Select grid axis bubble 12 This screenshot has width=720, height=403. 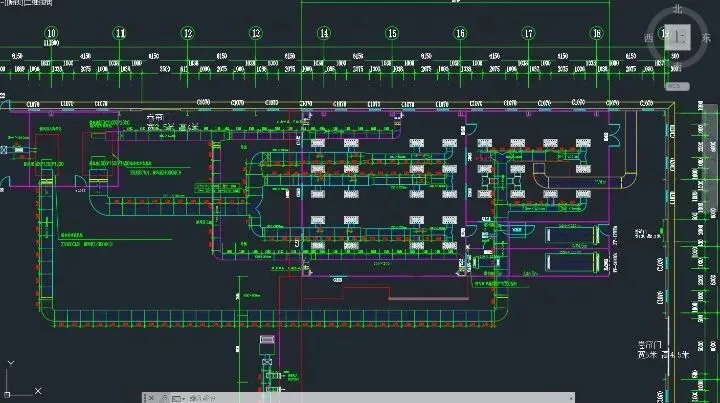pos(187,33)
